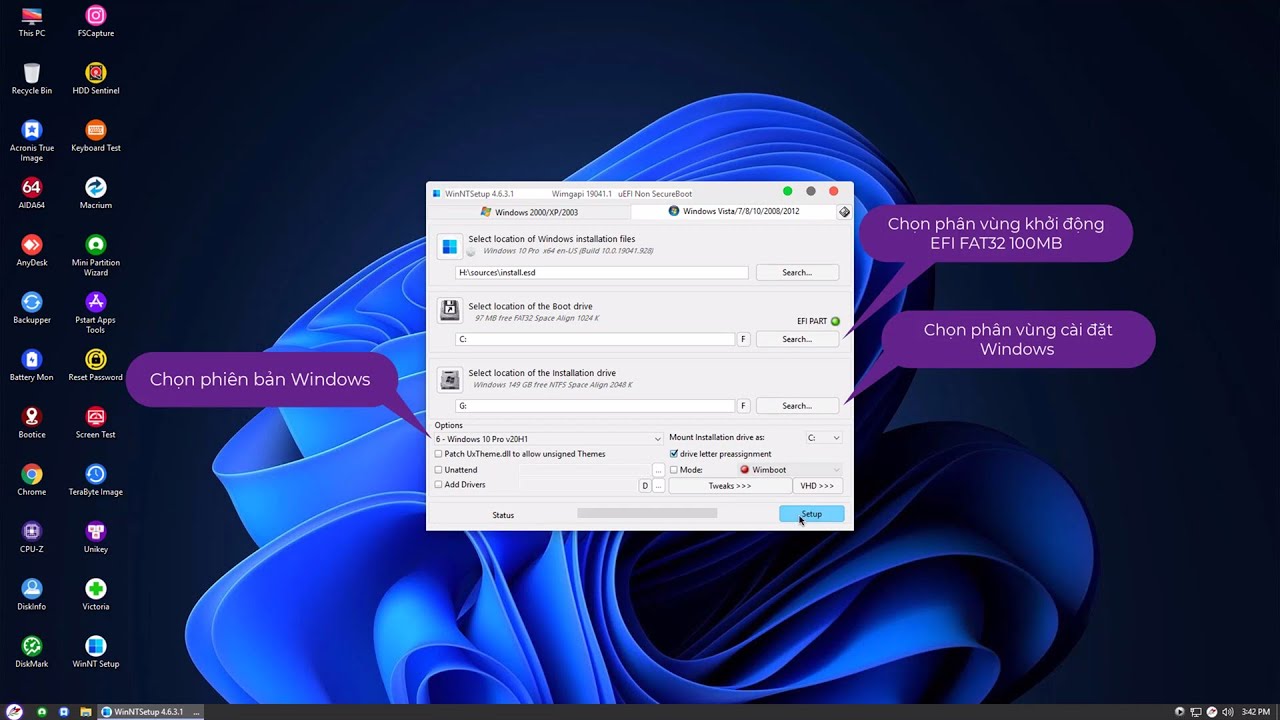Click the Status progress bar
The height and width of the screenshot is (720, 1280).
click(x=647, y=513)
